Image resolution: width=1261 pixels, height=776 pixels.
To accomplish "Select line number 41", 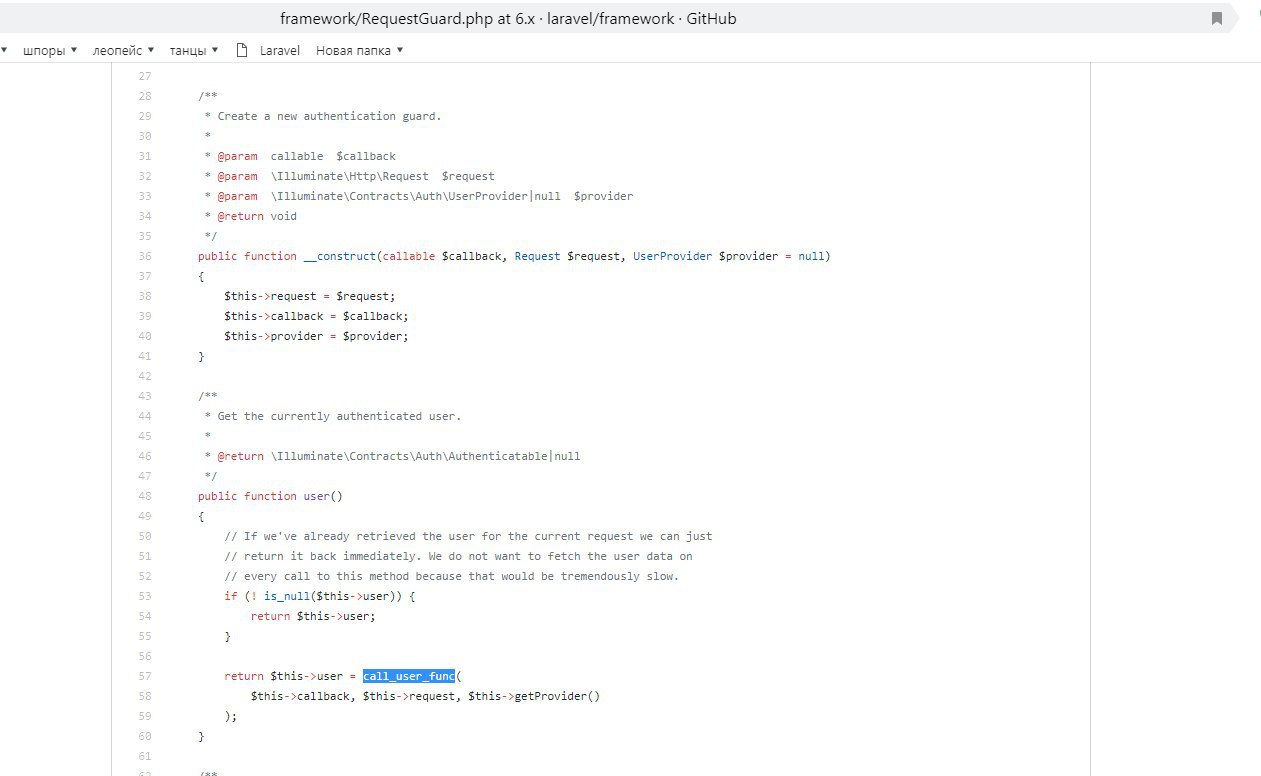I will (x=144, y=356).
